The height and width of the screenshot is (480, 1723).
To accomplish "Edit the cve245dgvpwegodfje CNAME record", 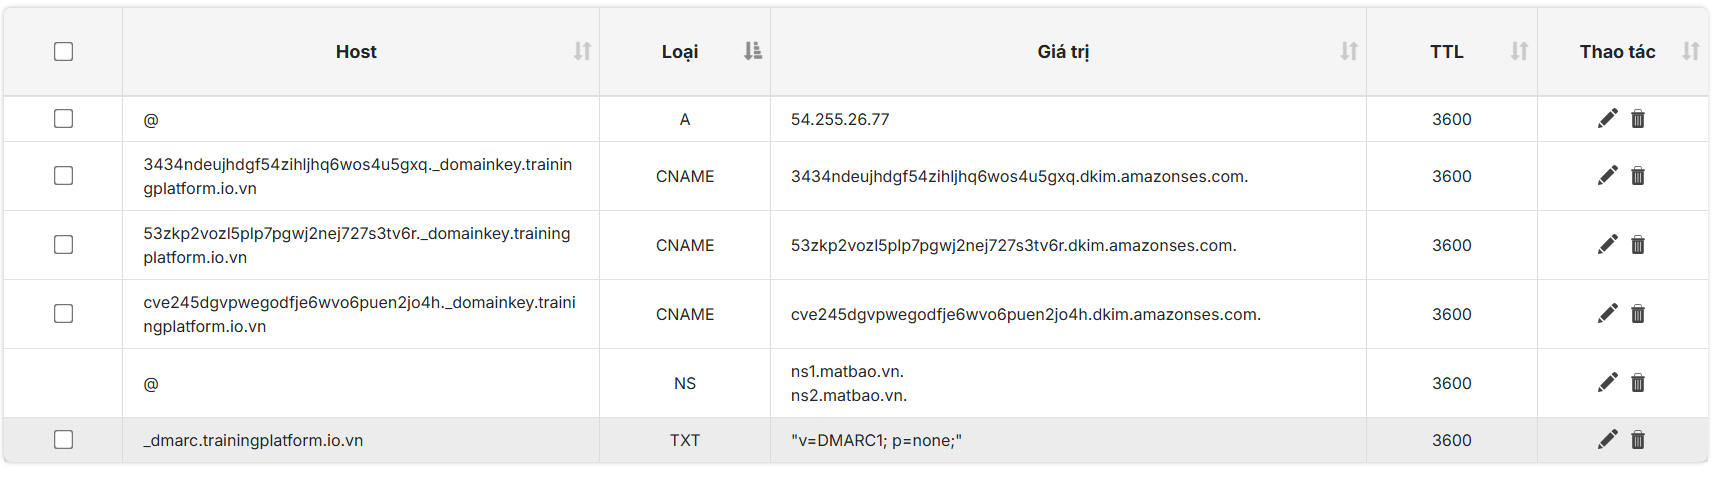I will point(1607,314).
